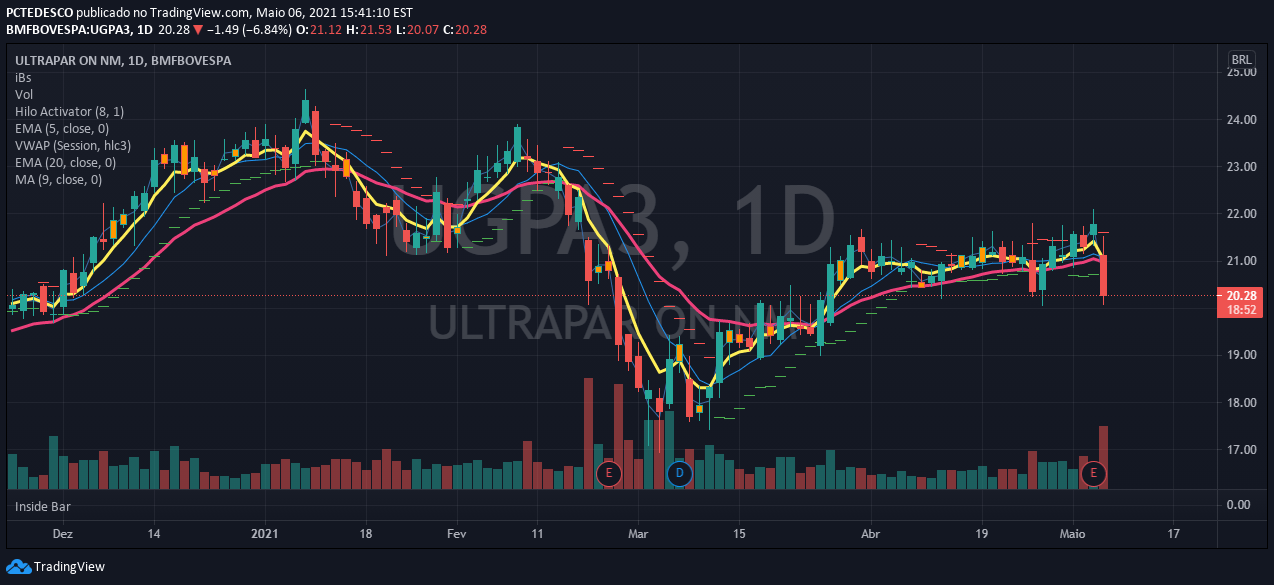This screenshot has height=585, width=1274.
Task: Click the 18:52 countdown label
Action: (x=1240, y=310)
